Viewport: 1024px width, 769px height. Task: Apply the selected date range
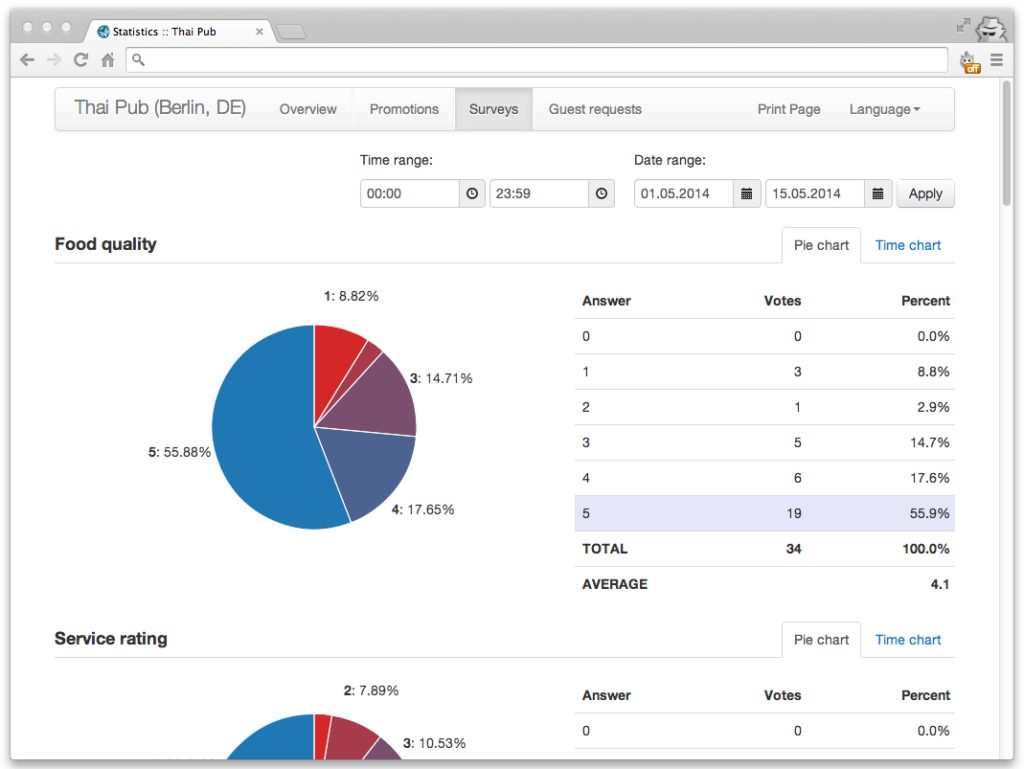(925, 193)
